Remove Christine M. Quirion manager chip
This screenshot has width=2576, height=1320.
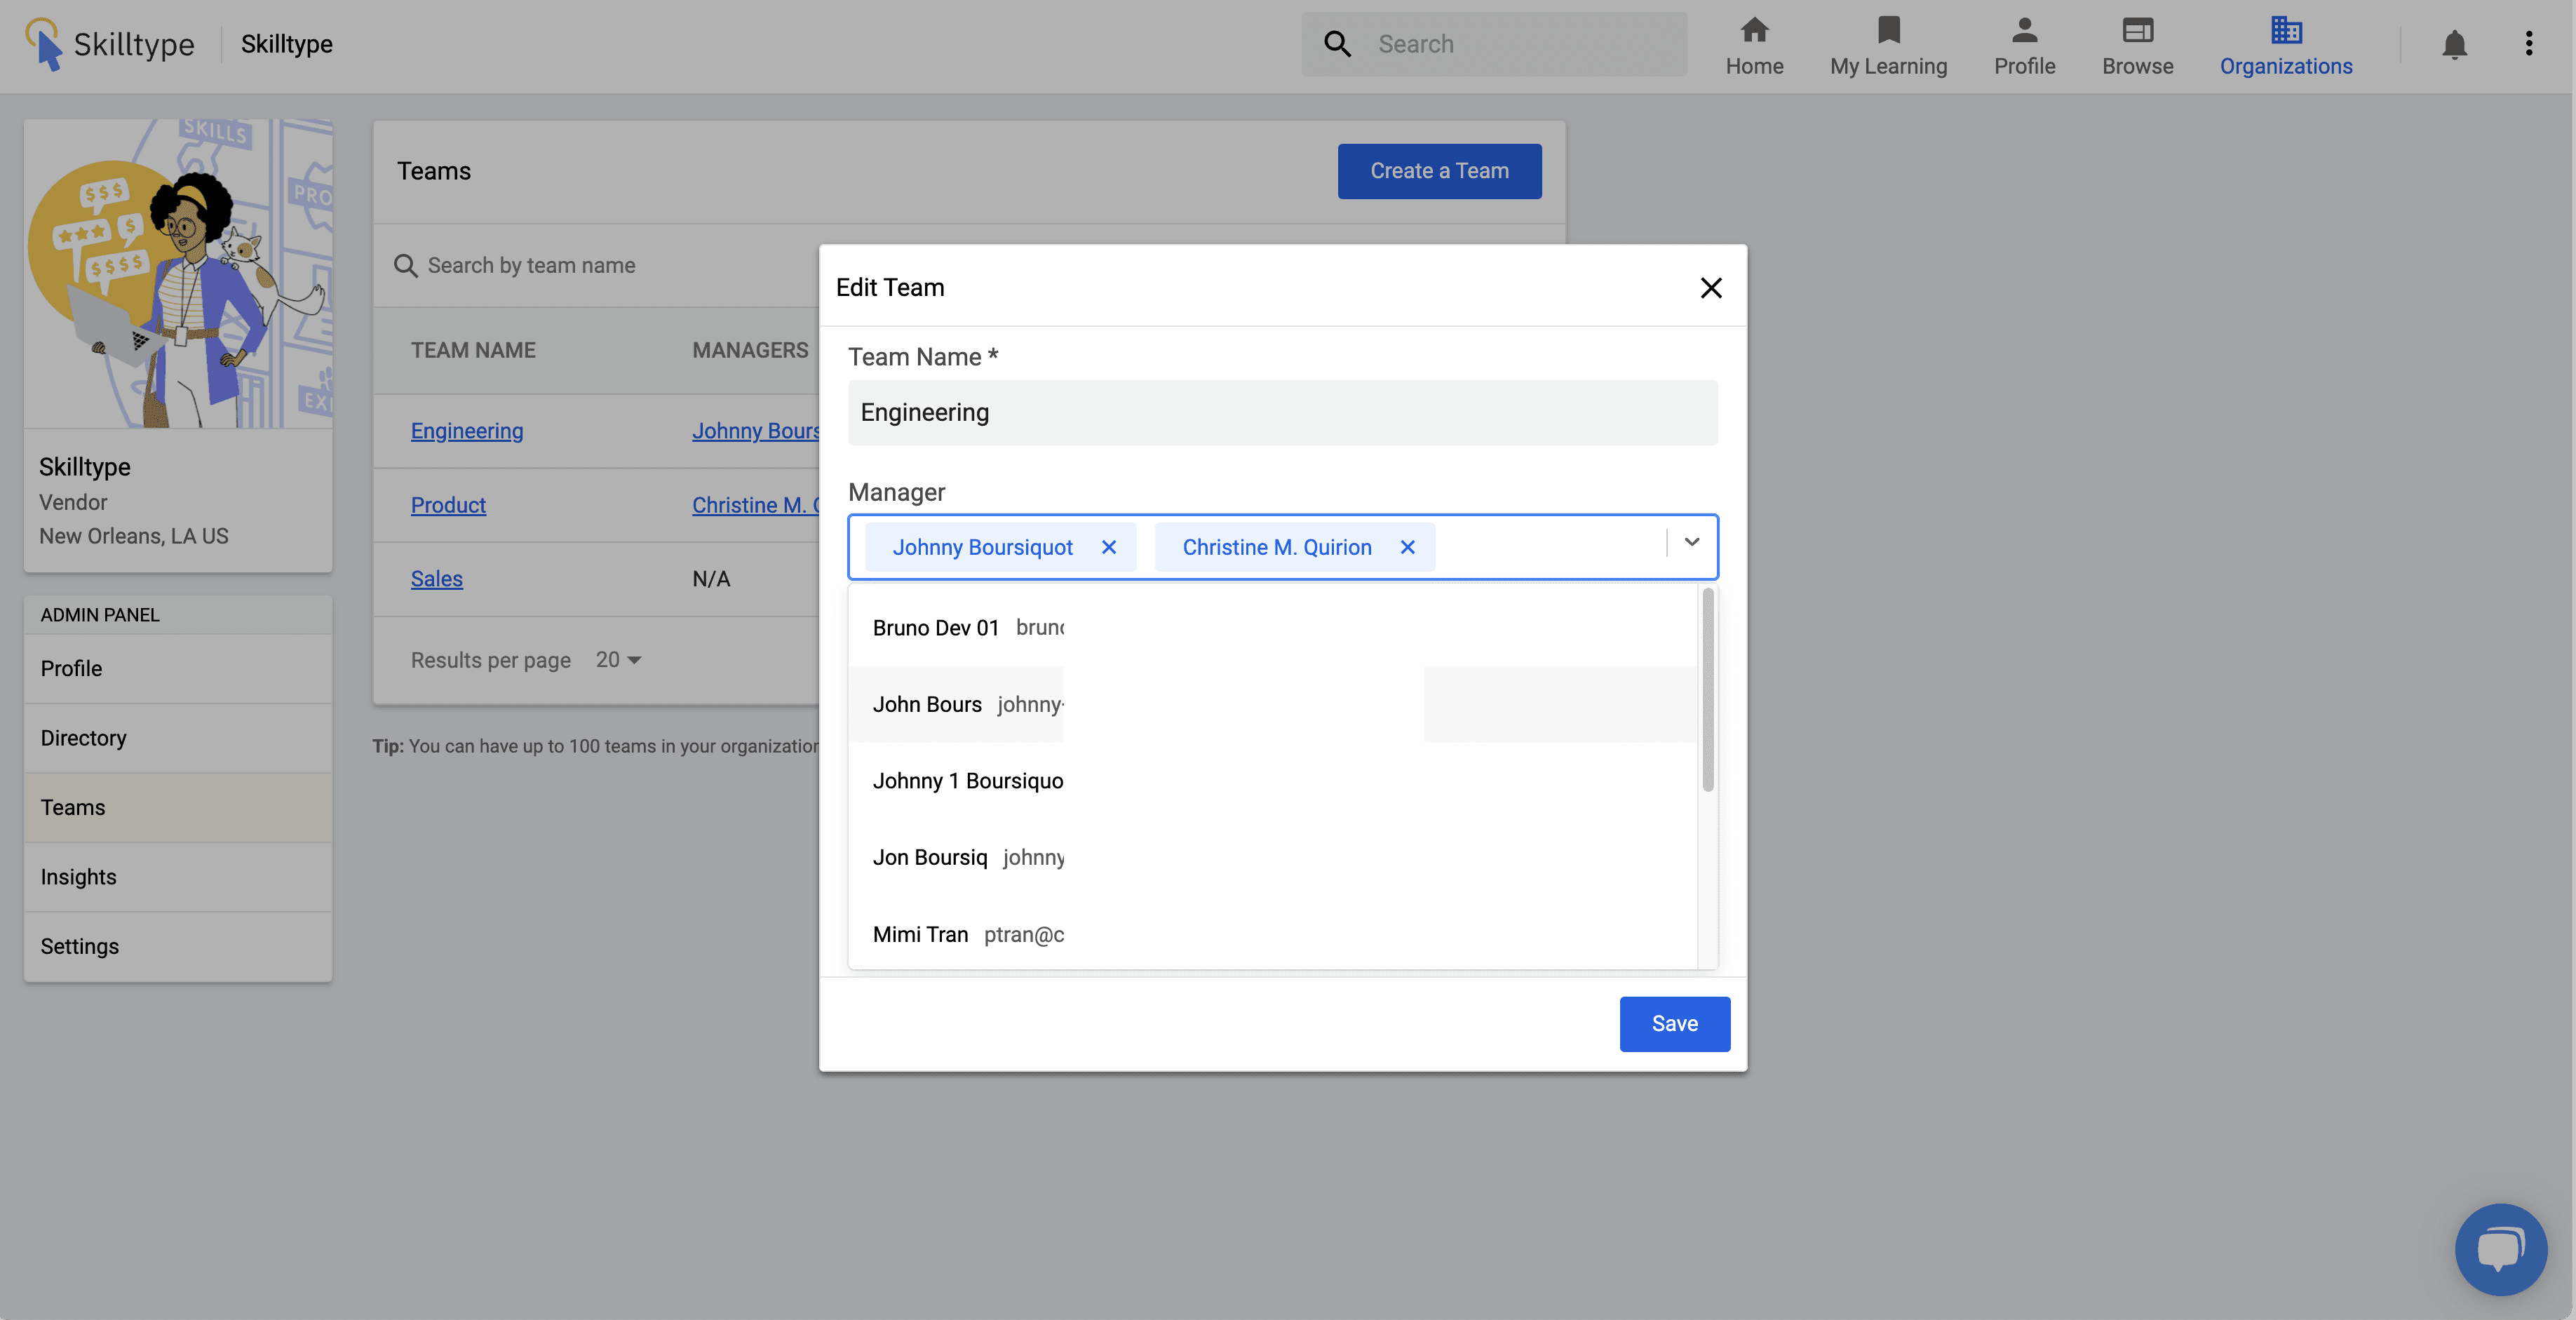pos(1407,547)
